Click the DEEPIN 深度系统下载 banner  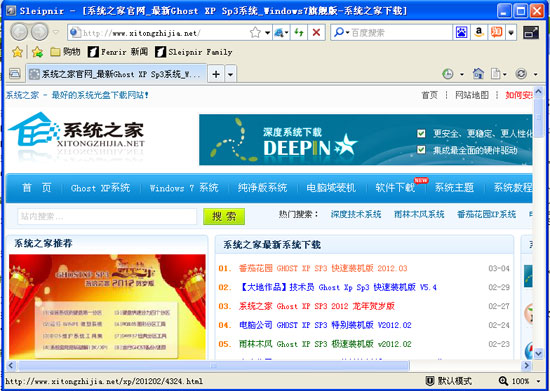tap(365, 140)
